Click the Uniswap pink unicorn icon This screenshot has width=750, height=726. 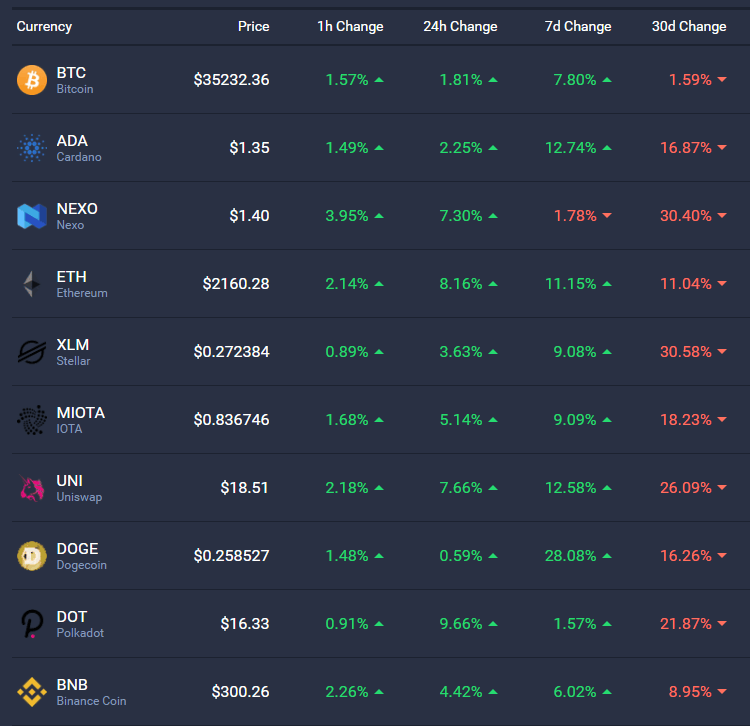[32, 488]
